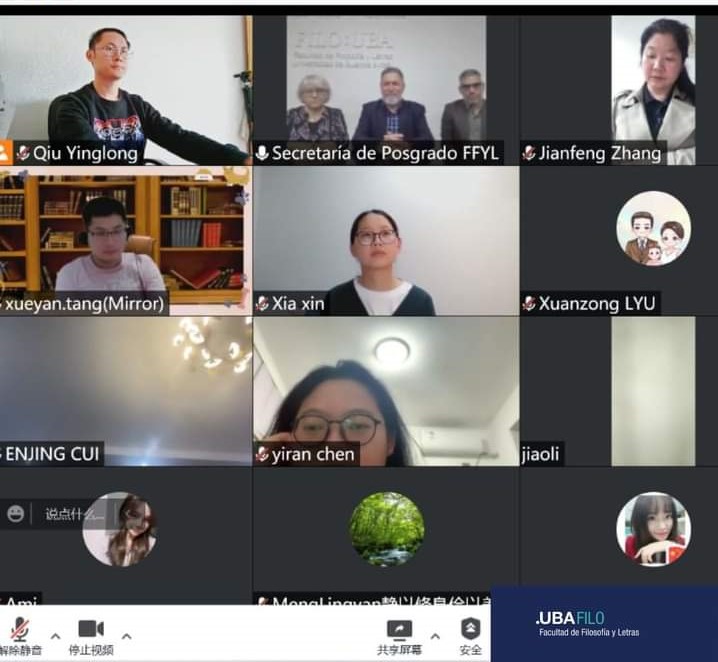Click muted mic icon next to Xia xin
This screenshot has height=662, width=718.
(x=262, y=303)
